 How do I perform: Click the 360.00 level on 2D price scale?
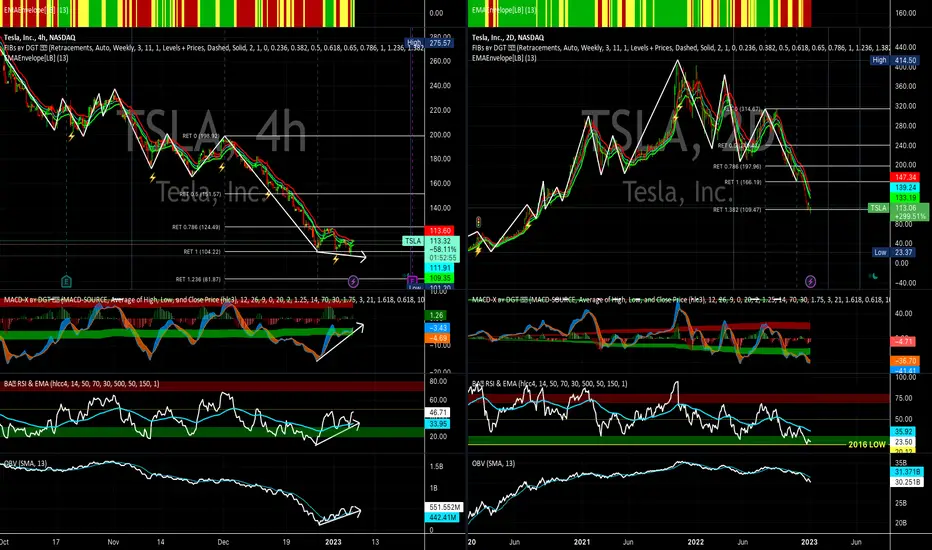pyautogui.click(x=905, y=86)
